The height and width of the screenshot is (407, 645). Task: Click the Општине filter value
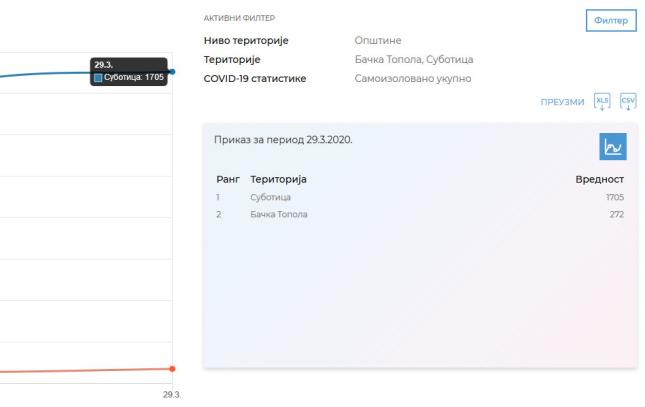378,42
